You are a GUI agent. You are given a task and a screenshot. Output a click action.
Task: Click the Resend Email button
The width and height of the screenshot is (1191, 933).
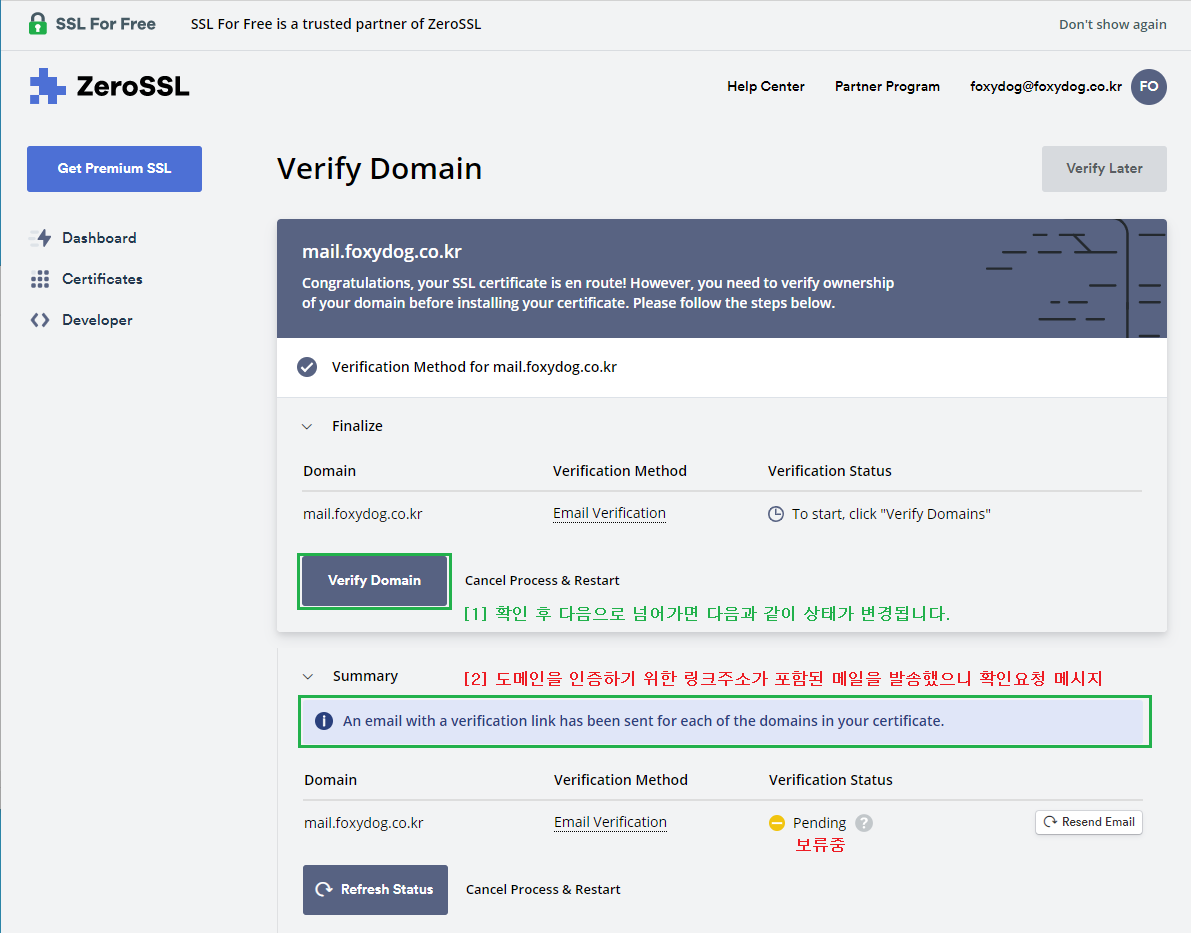tap(1088, 822)
